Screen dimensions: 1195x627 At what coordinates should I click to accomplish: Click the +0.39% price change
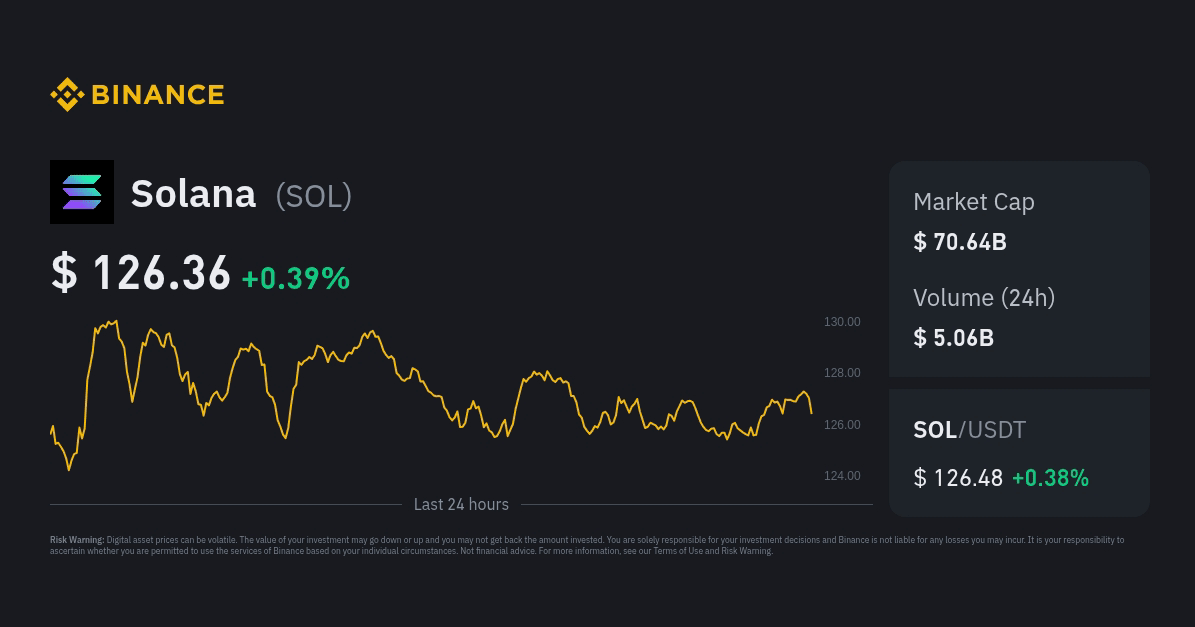296,278
